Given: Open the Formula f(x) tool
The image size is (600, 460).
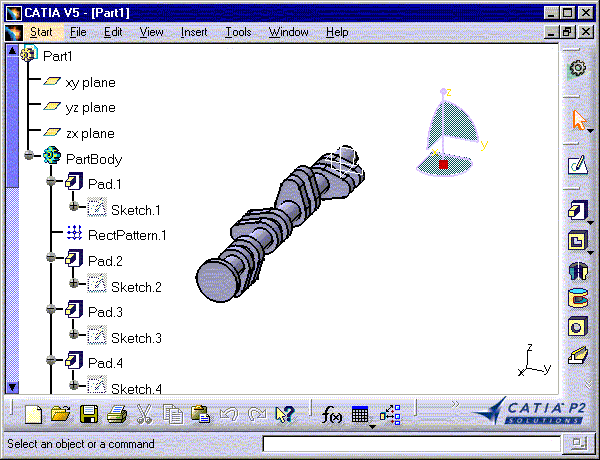Looking at the screenshot, I should pyautogui.click(x=333, y=414).
